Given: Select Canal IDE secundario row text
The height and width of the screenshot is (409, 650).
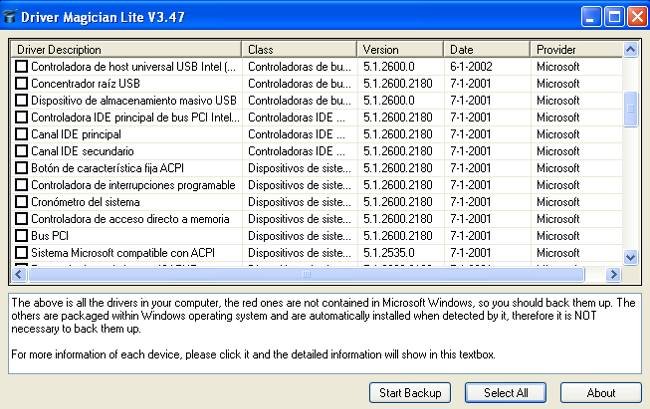Looking at the screenshot, I should point(82,151).
